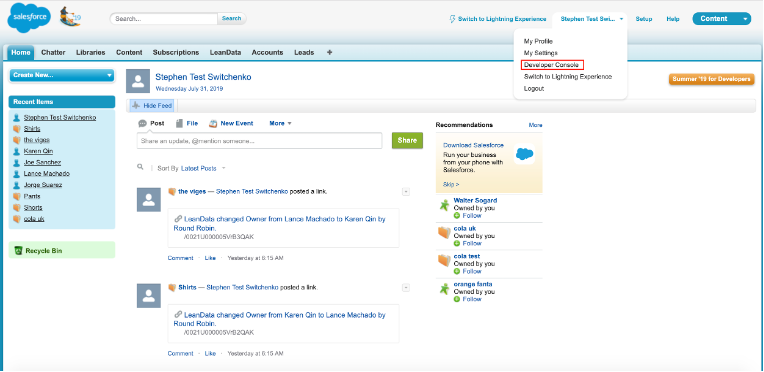Click the profile avatar beside Stephen Test Switchenko heading
Viewport: 764px width, 372px height.
(x=138, y=81)
